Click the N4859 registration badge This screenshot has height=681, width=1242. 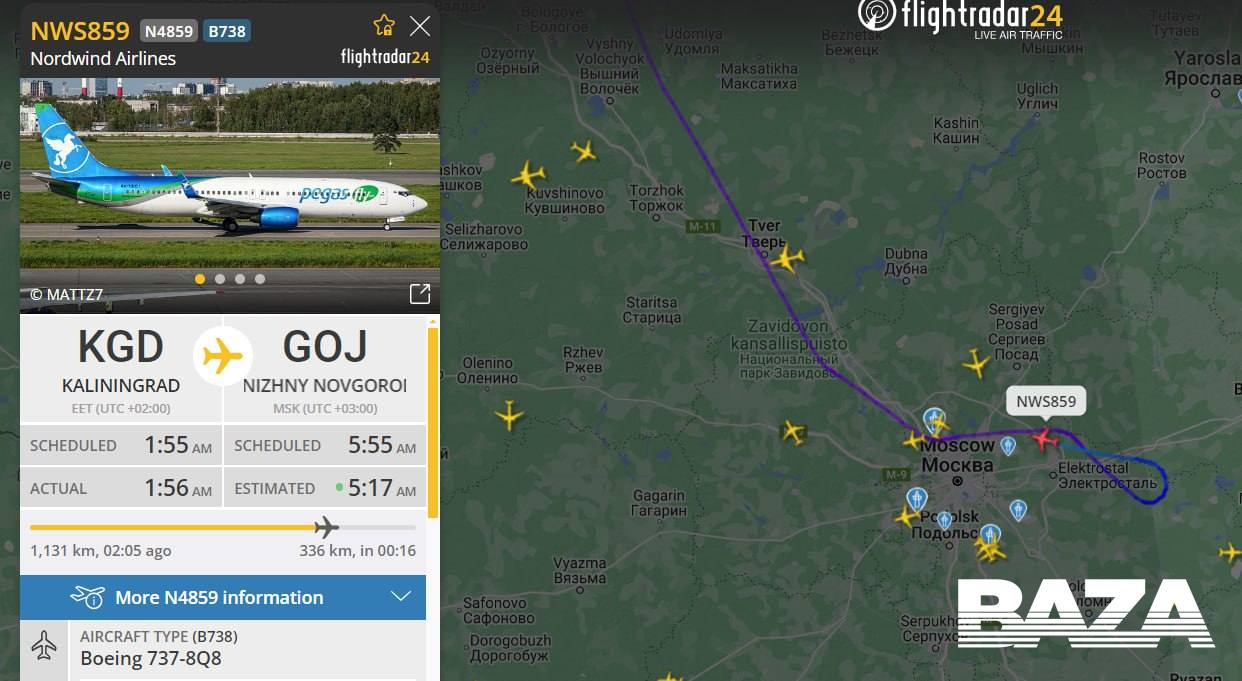pyautogui.click(x=169, y=30)
